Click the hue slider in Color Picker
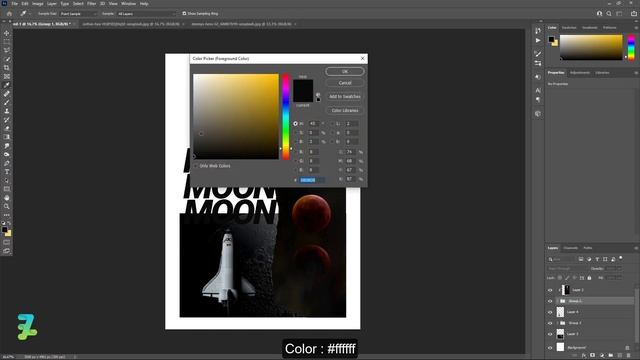 tap(286, 117)
